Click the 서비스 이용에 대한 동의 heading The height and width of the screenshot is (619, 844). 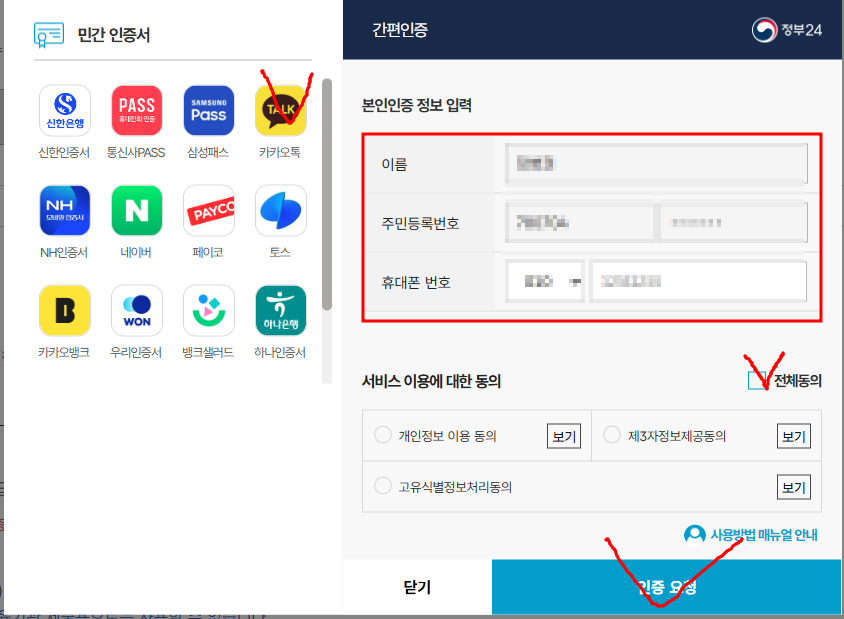431,381
